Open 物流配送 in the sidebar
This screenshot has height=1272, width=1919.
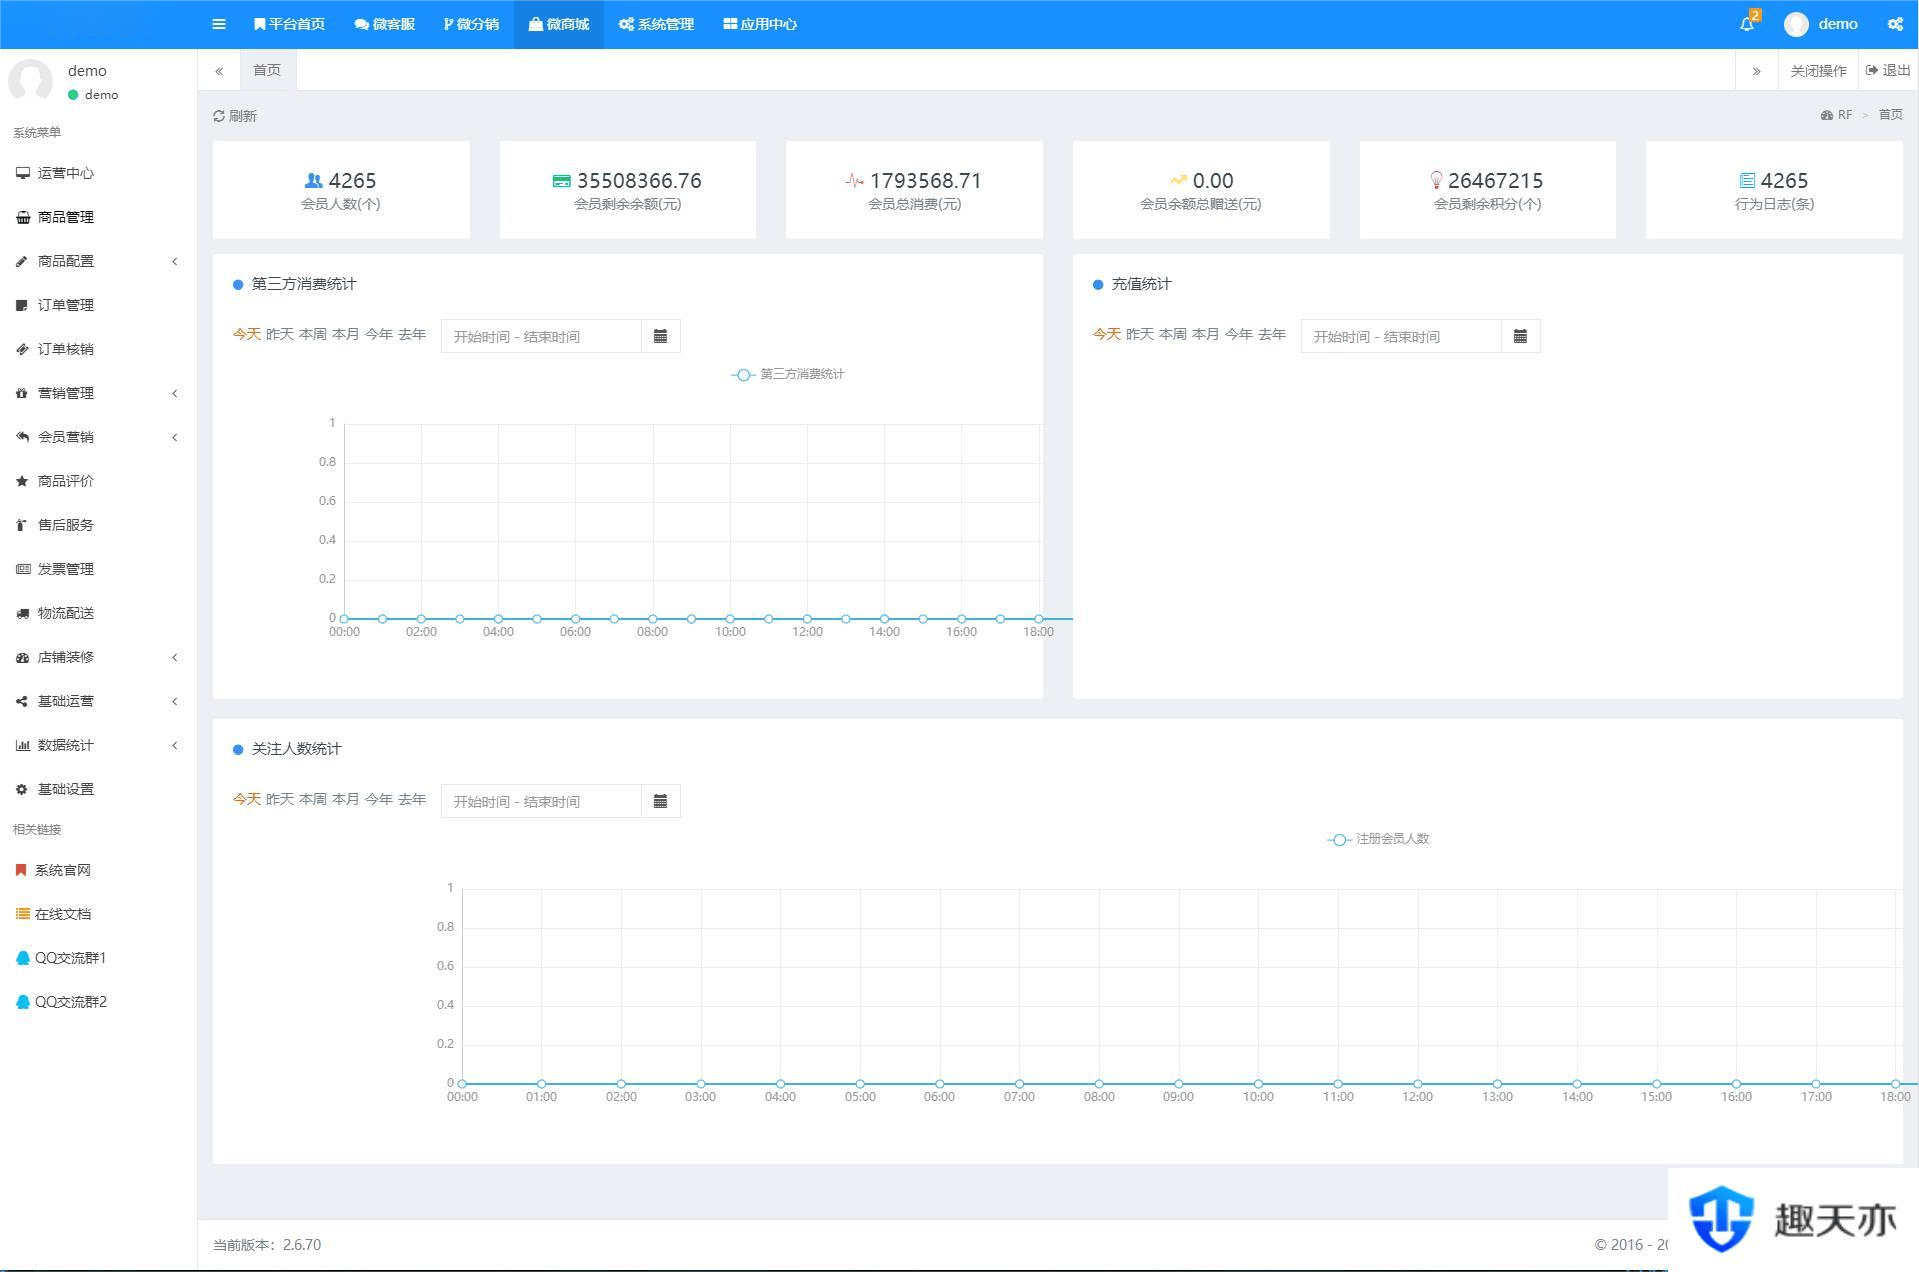click(97, 613)
